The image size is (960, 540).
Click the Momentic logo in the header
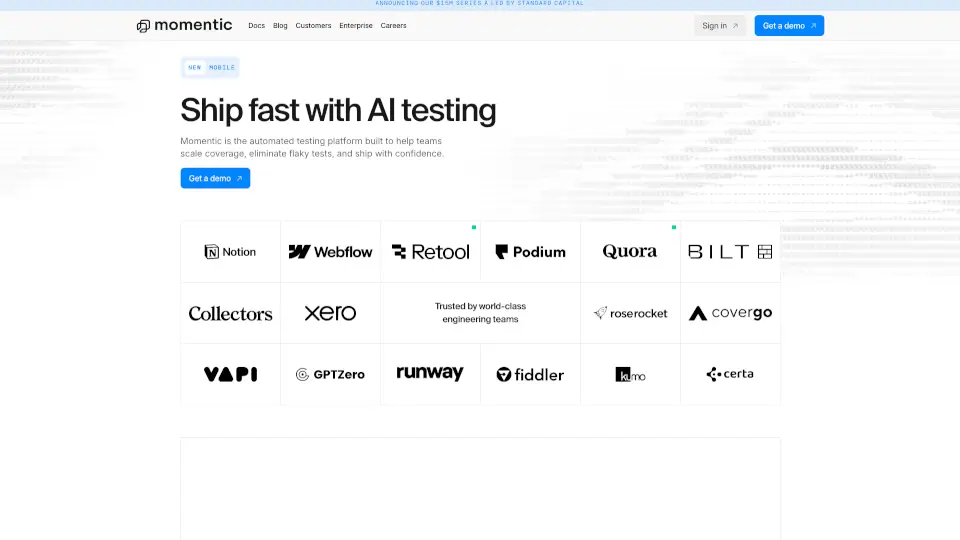click(x=185, y=25)
